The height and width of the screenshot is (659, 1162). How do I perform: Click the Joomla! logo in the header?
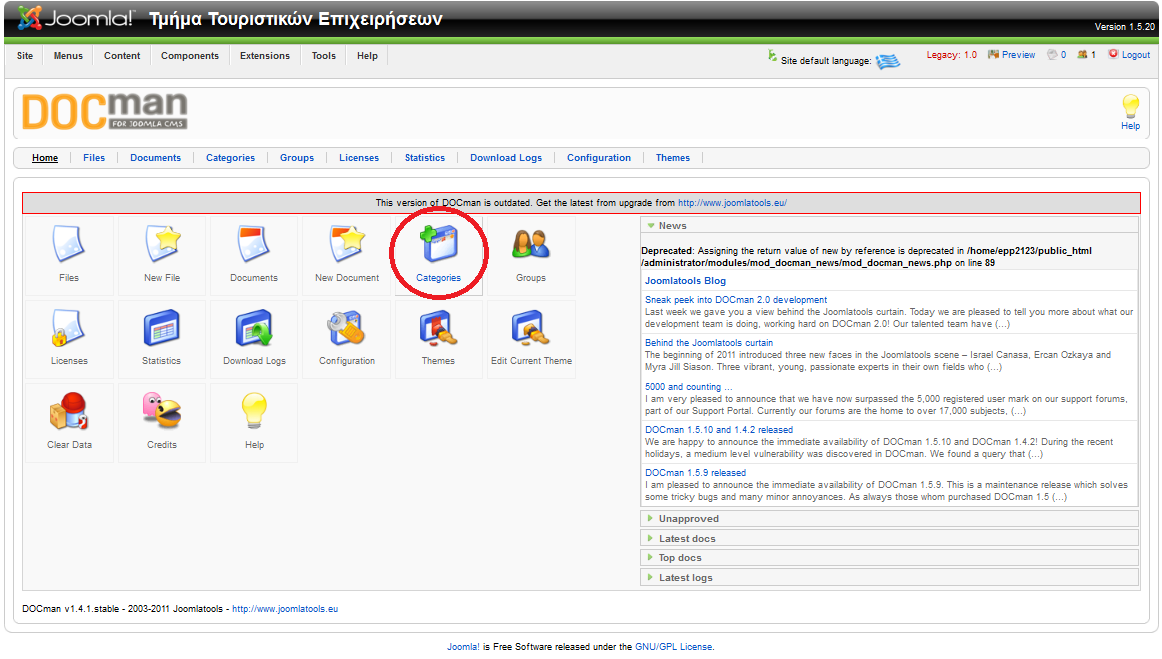(76, 18)
